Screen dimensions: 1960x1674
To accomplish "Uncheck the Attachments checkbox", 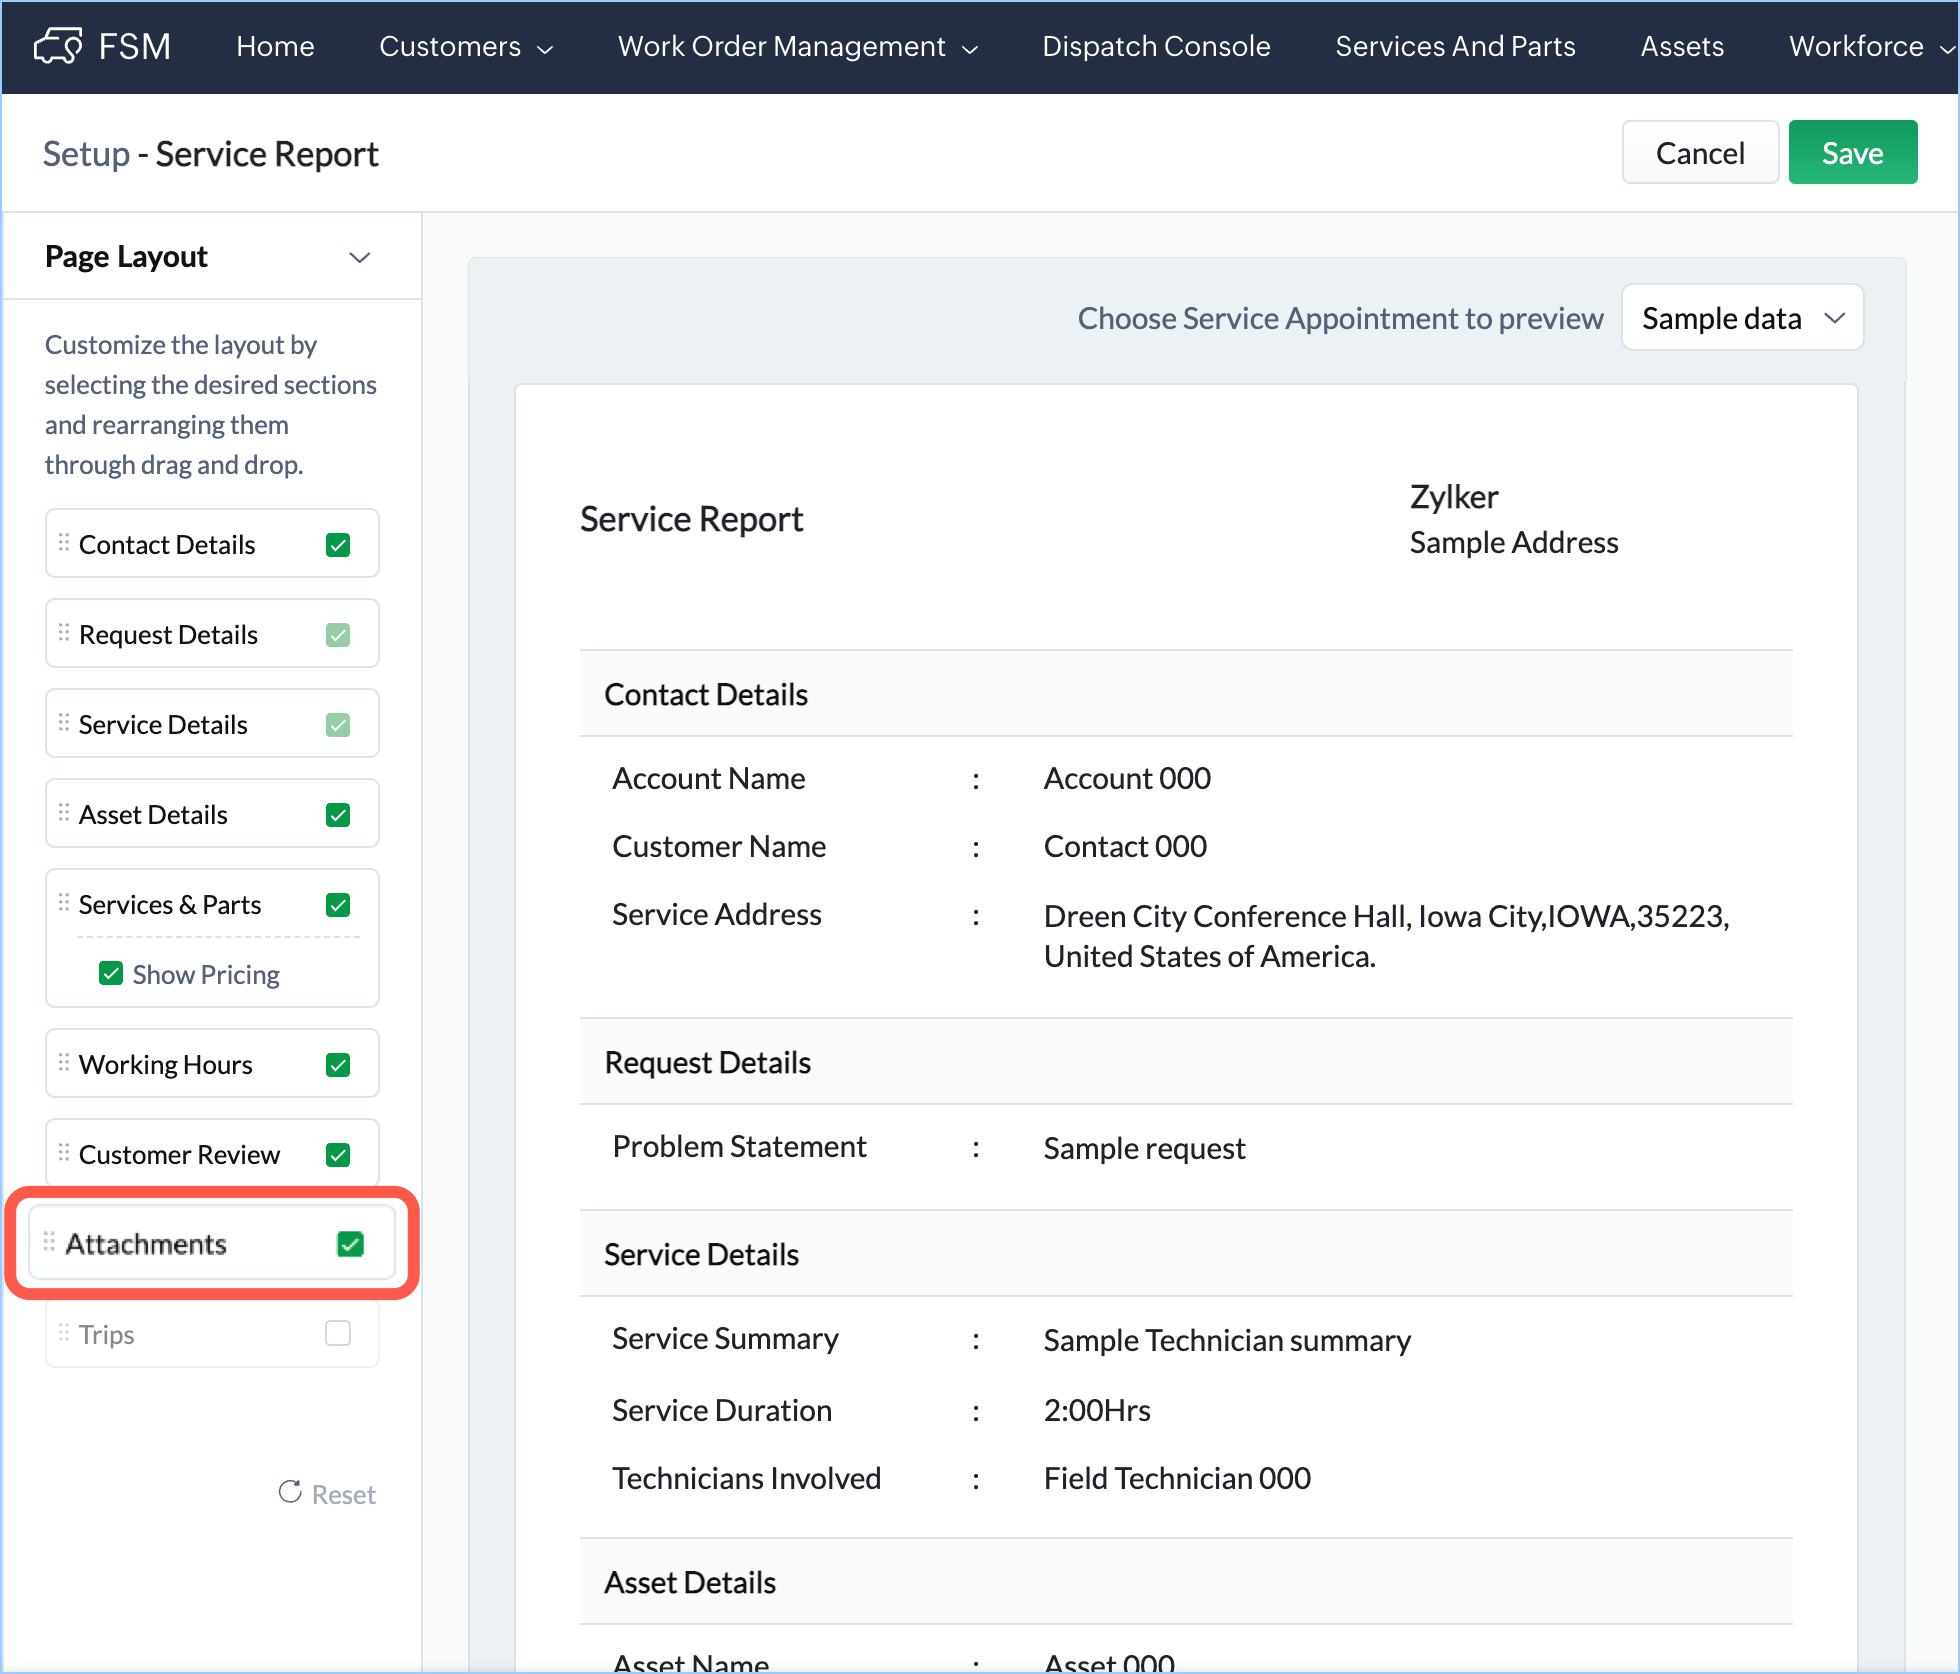I will 350,1244.
